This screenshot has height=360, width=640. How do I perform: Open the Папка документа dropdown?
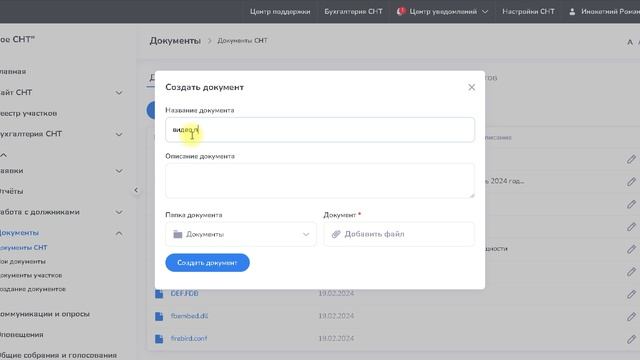point(241,234)
